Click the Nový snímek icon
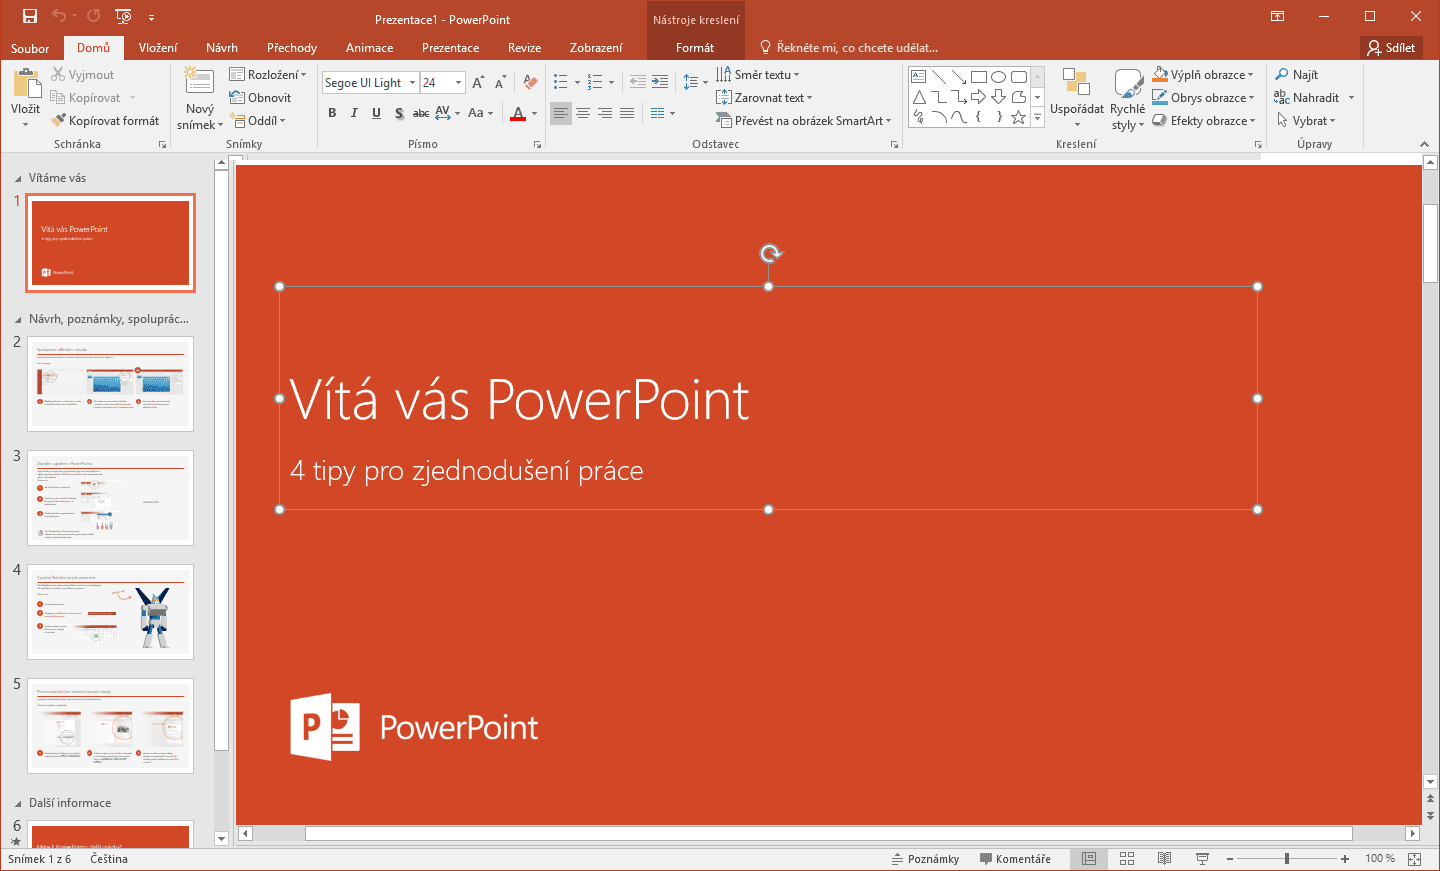Image resolution: width=1440 pixels, height=871 pixels. [x=199, y=82]
